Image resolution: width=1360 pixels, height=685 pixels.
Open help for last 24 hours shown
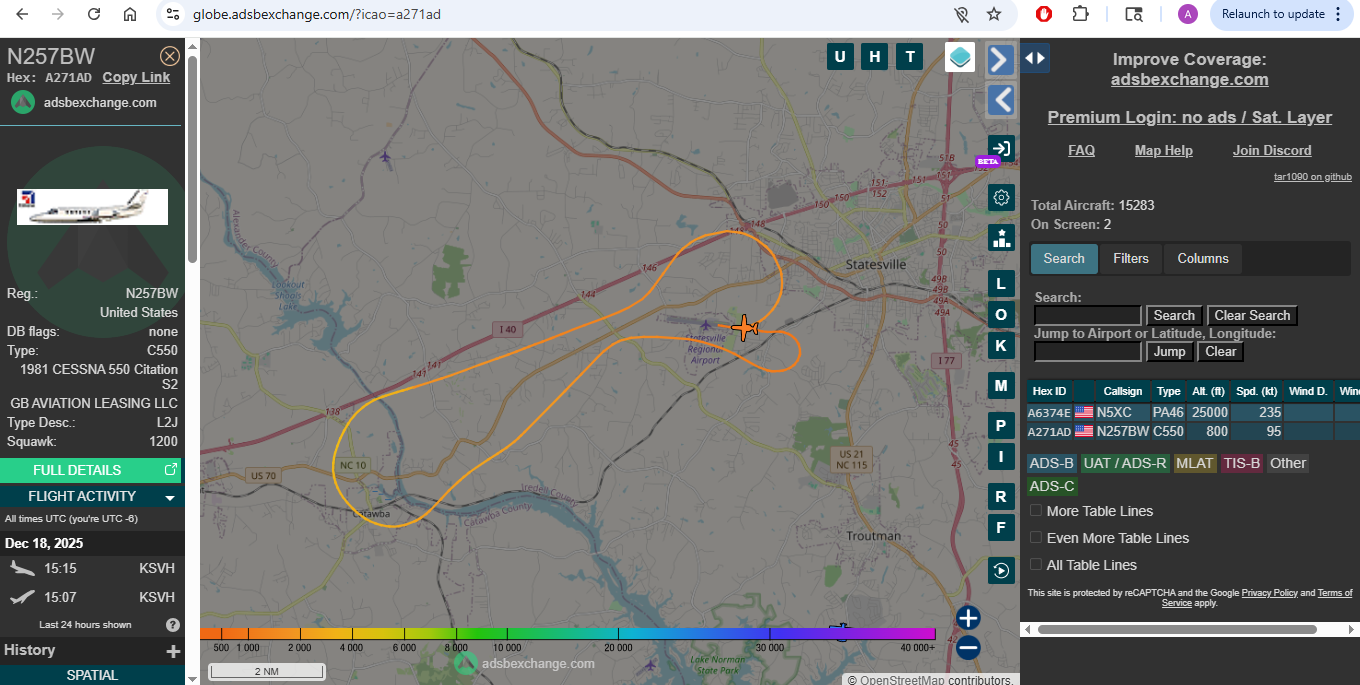click(173, 625)
